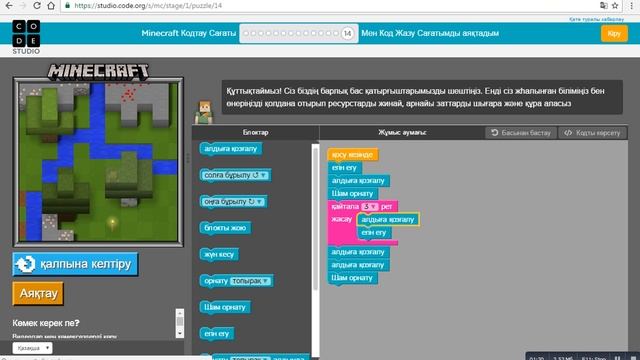Pick 'егін егу' toolbox block

217,333
